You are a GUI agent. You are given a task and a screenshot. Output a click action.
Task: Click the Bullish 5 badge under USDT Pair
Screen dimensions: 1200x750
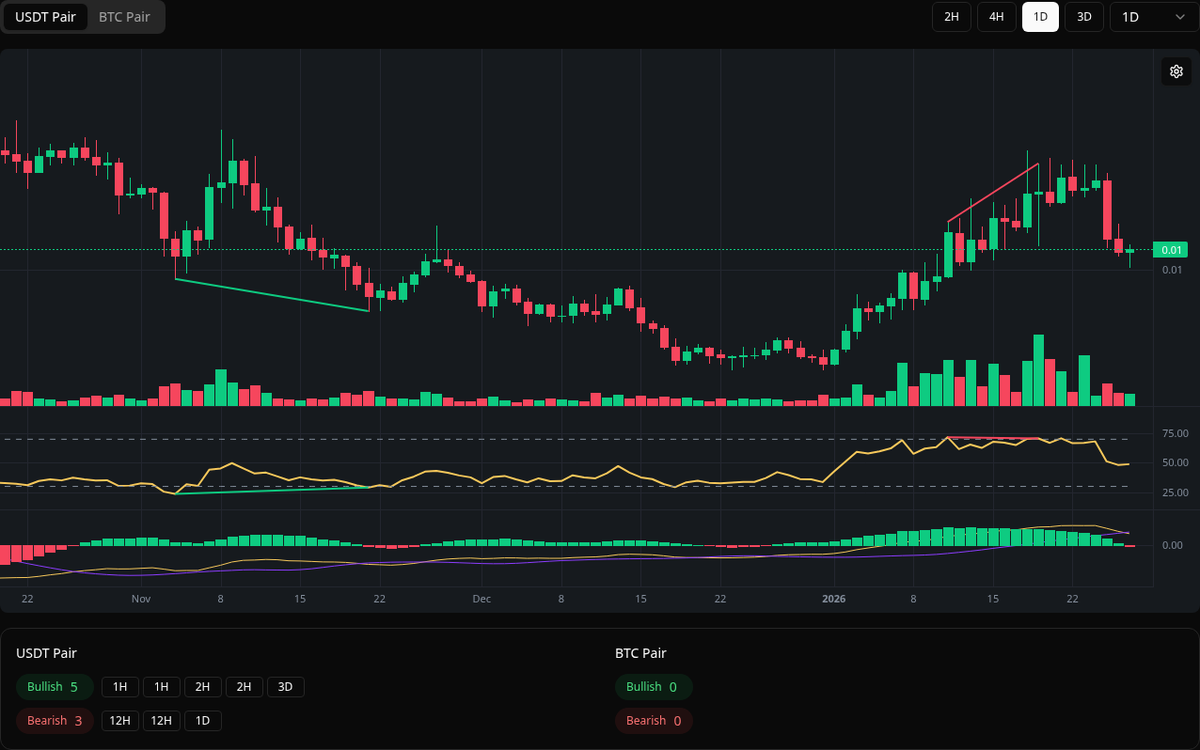pos(54,687)
